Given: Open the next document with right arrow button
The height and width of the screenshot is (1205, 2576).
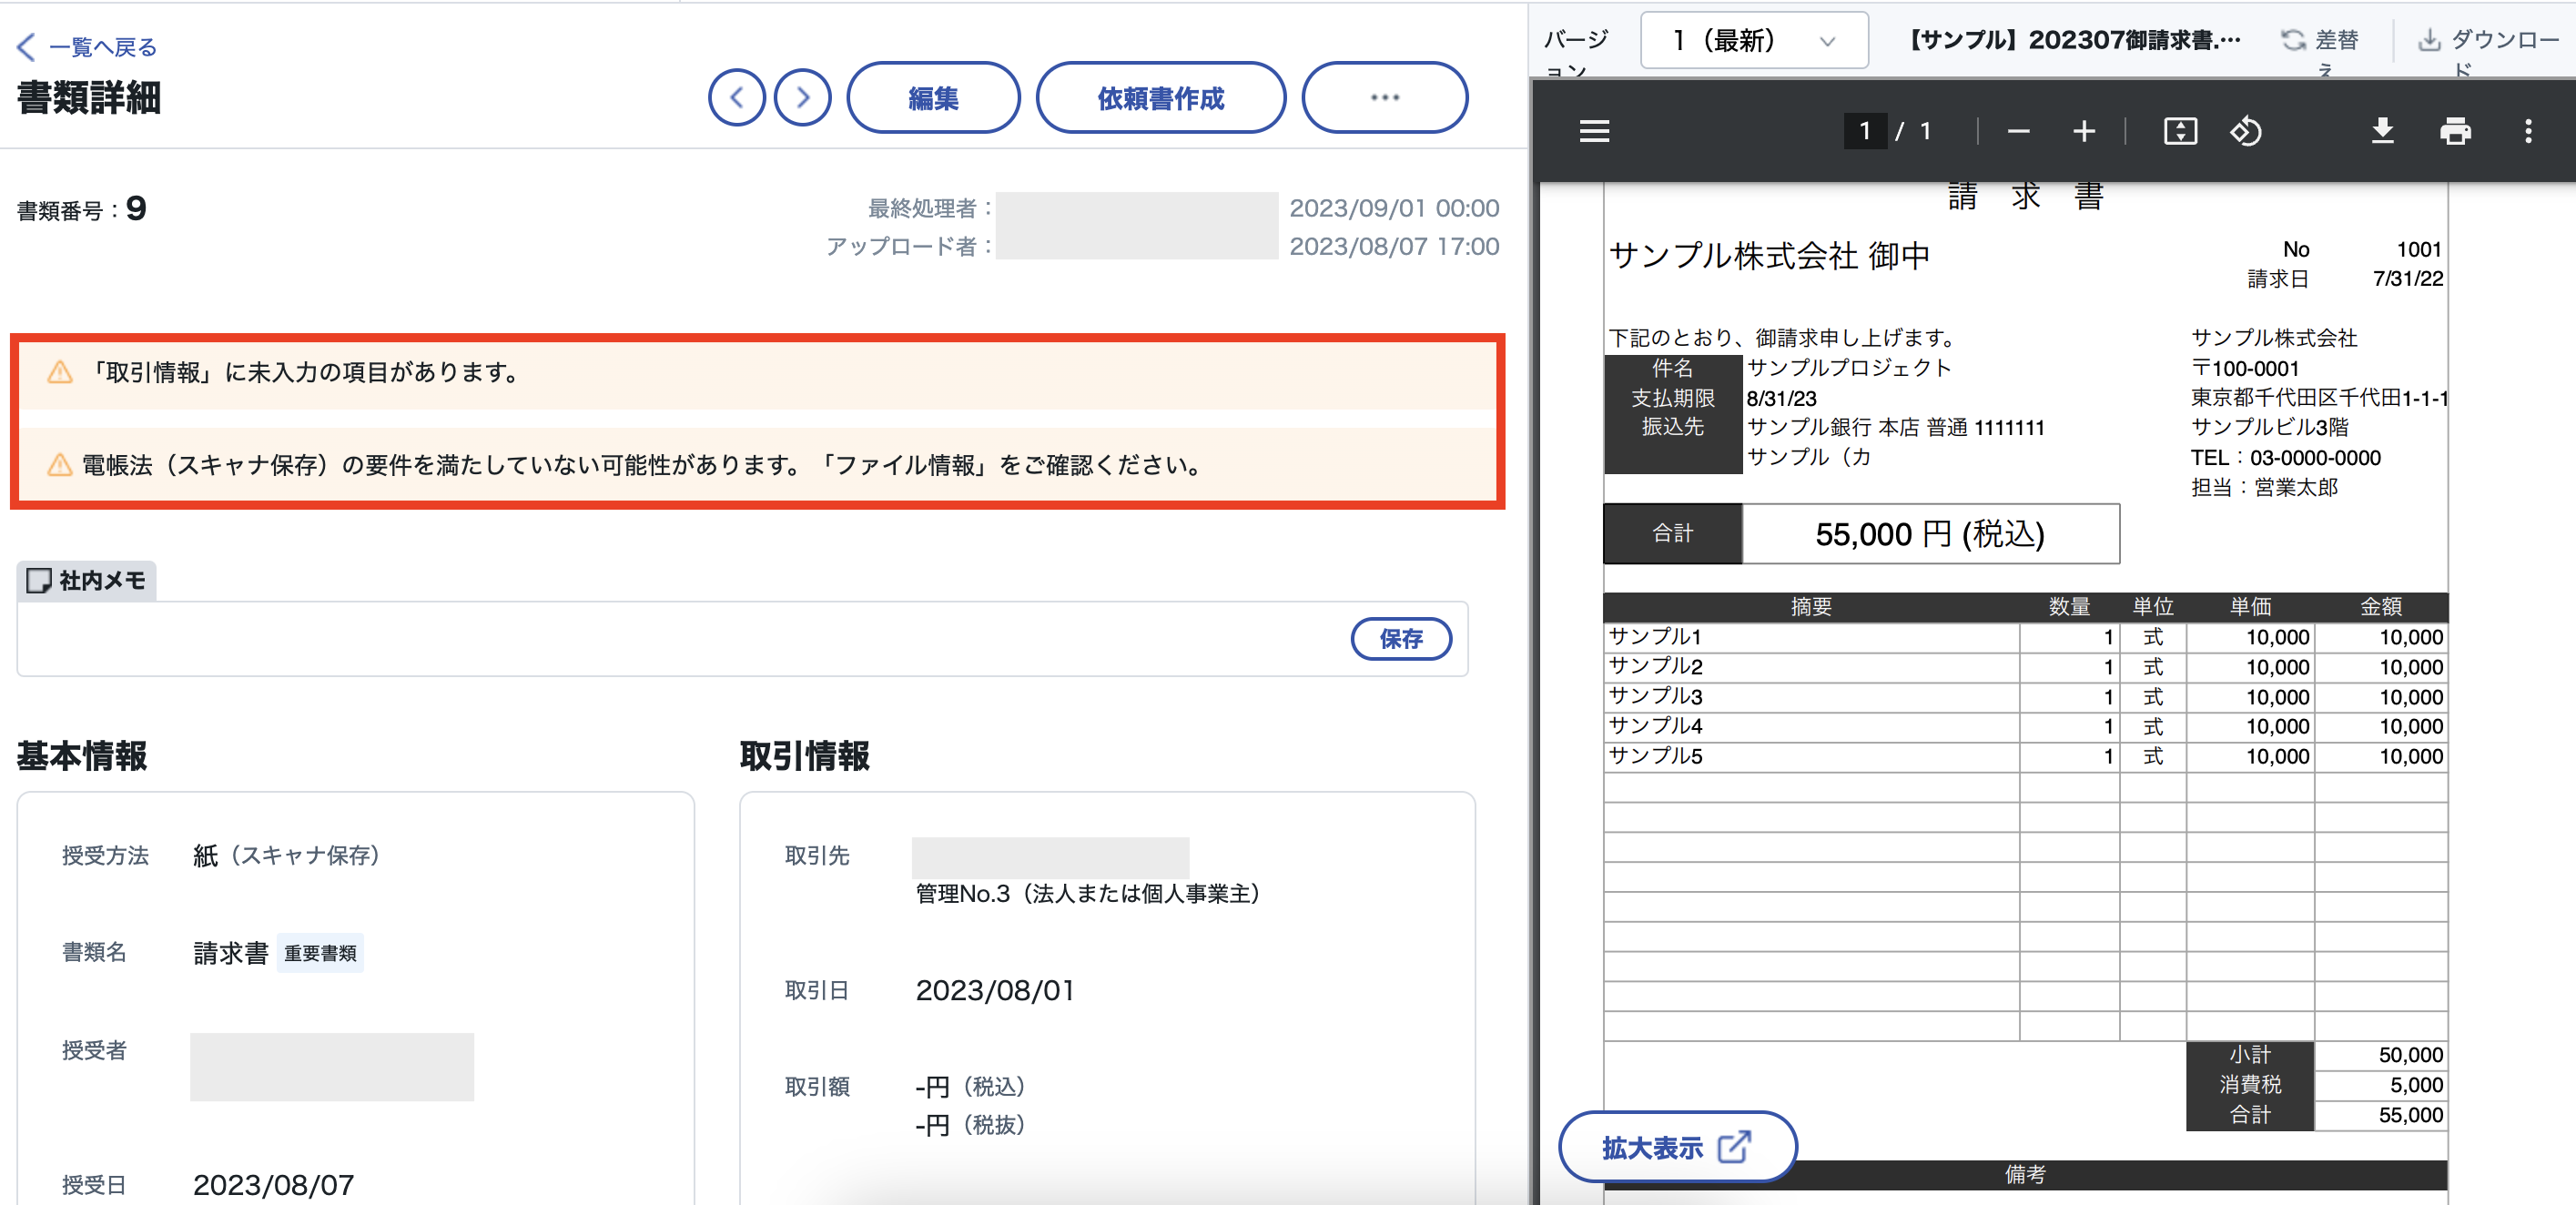Looking at the screenshot, I should pos(802,98).
